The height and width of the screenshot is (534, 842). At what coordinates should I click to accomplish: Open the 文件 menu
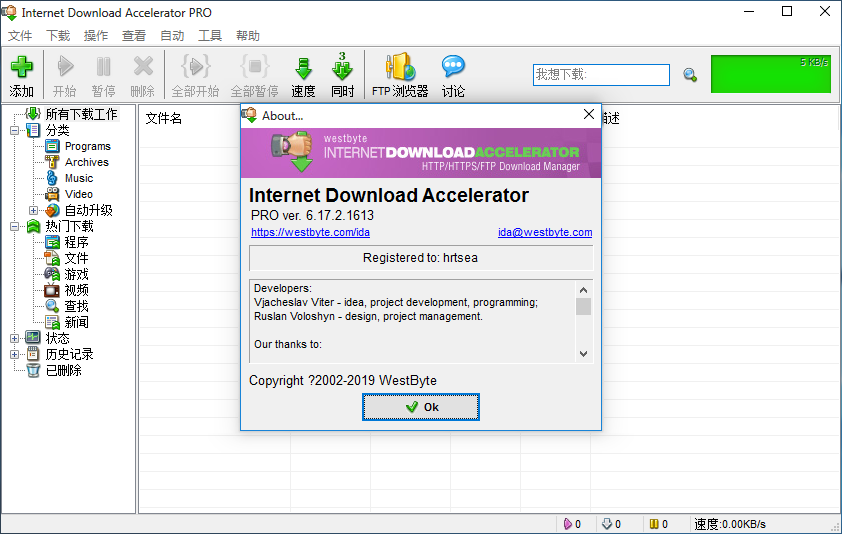click(20, 35)
